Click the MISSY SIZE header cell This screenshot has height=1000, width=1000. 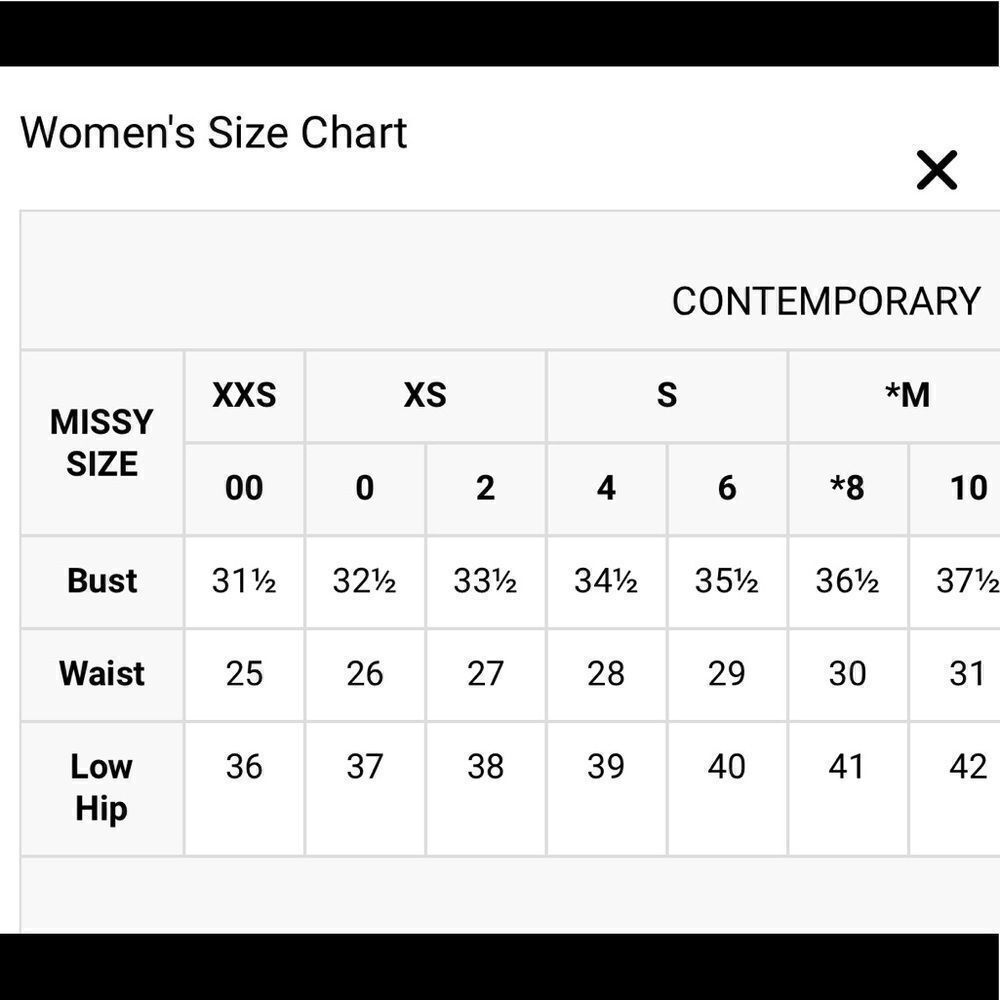click(x=102, y=442)
